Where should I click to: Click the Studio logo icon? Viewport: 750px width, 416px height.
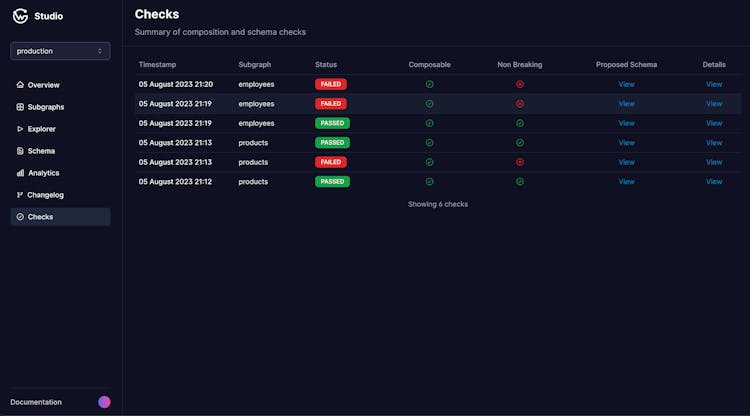20,16
